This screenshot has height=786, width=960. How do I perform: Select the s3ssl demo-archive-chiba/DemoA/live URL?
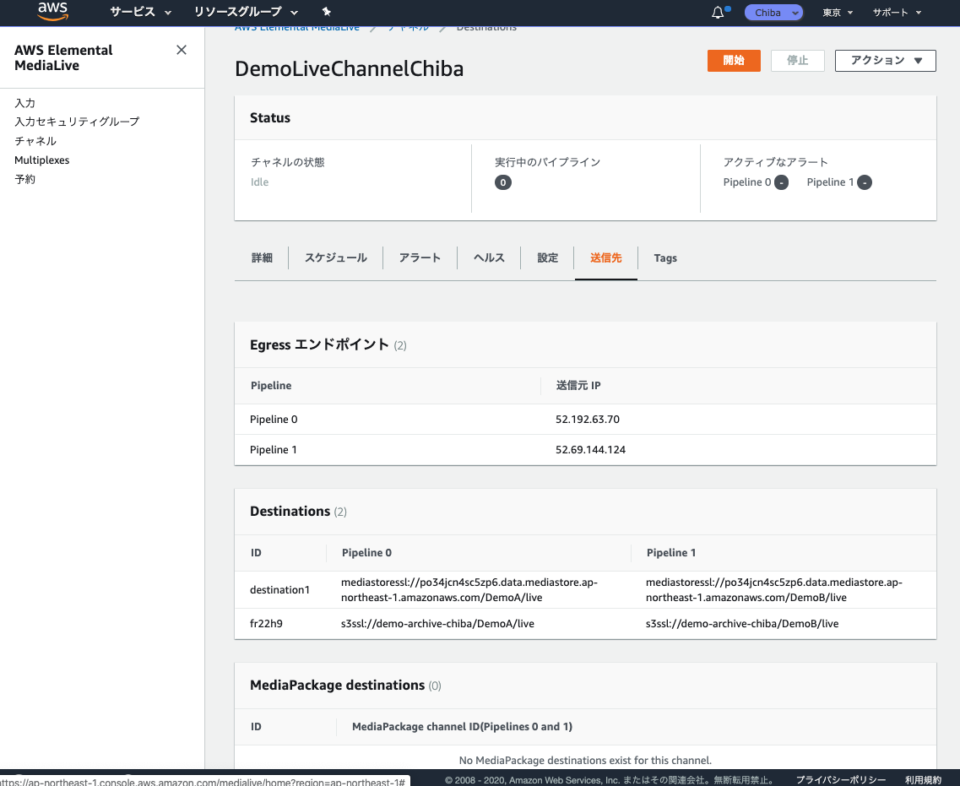(438, 624)
